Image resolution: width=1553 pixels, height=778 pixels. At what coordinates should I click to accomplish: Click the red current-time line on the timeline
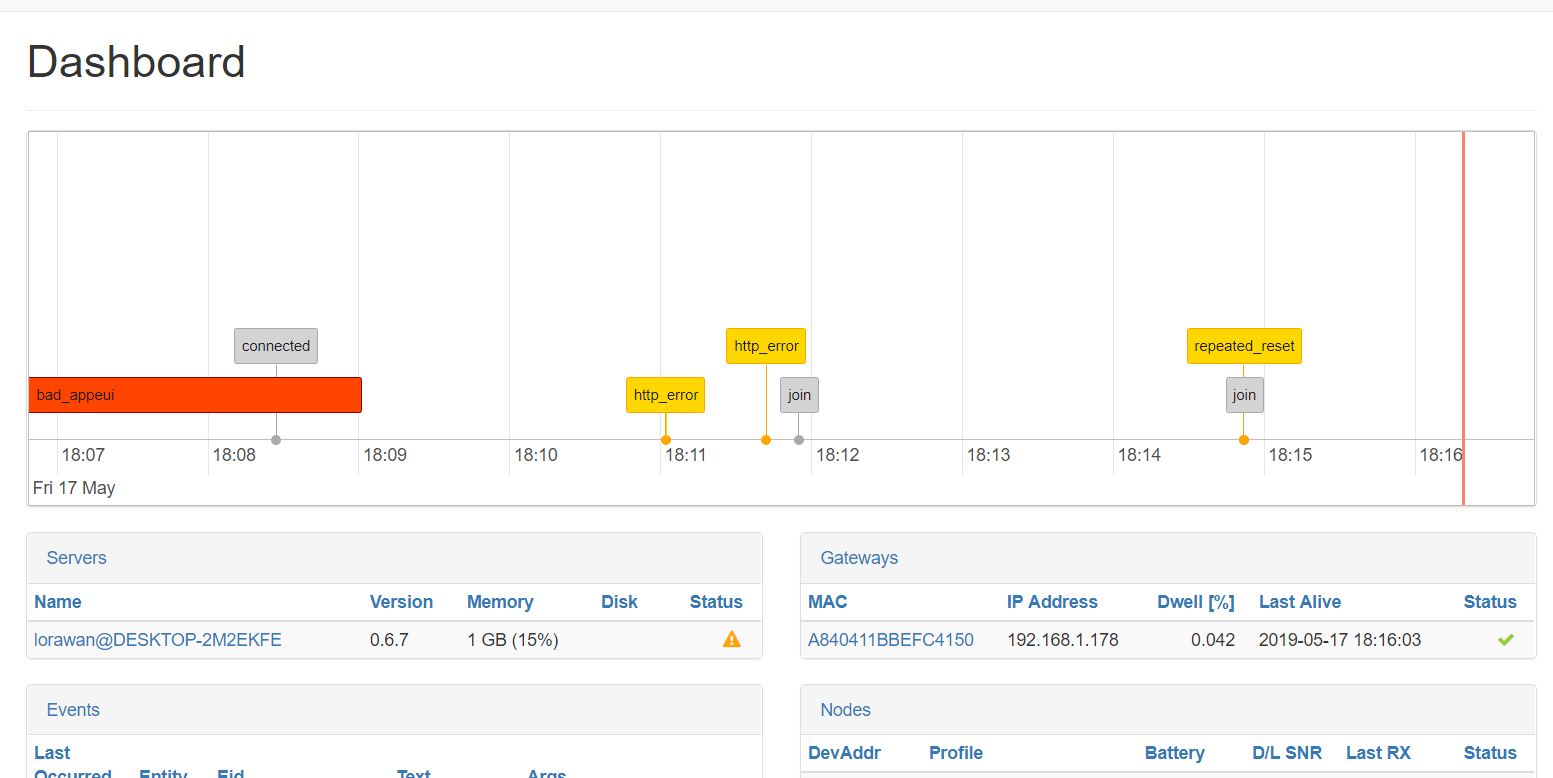1463,300
